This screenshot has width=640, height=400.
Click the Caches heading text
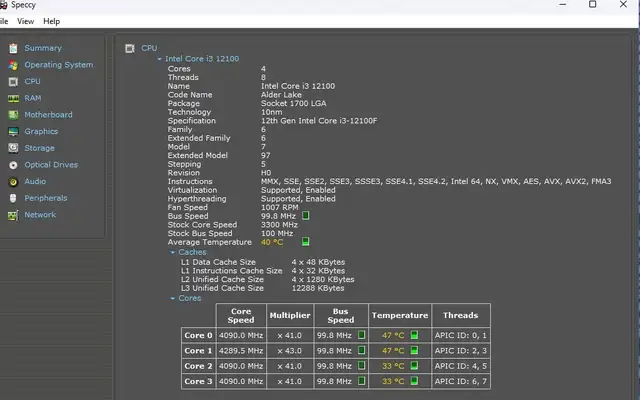(192, 252)
